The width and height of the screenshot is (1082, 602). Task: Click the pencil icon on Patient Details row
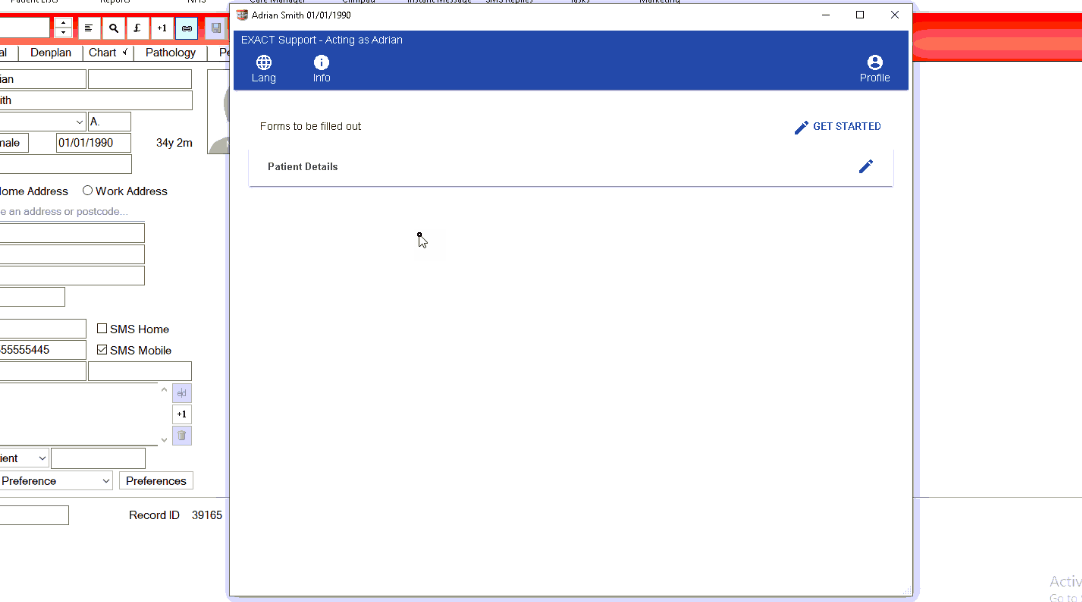coord(866,166)
